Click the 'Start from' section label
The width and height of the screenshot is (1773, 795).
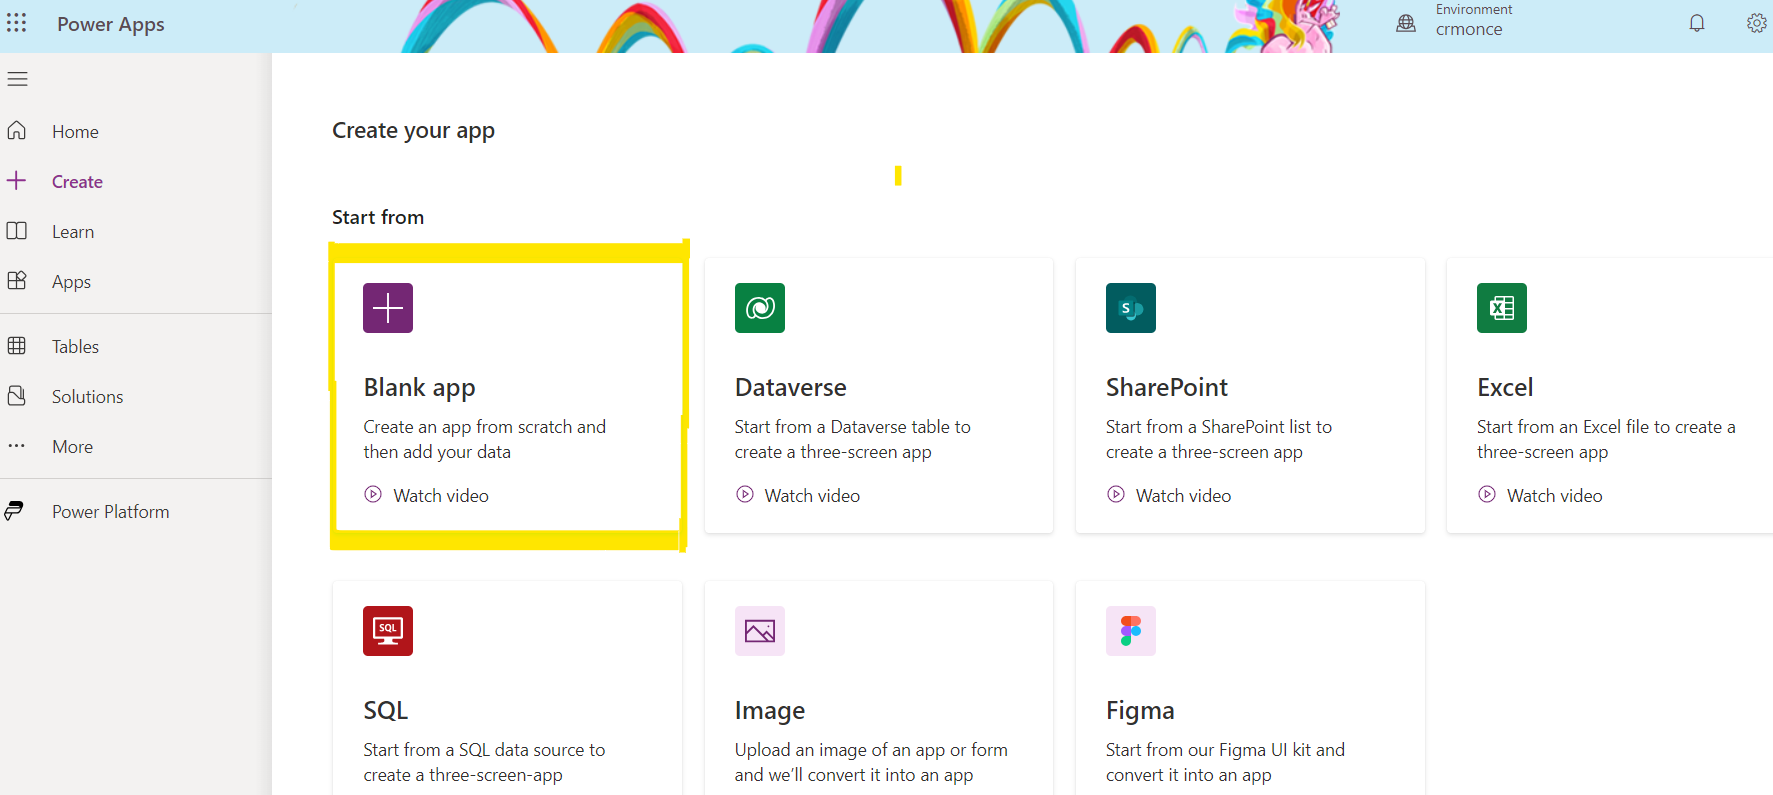(378, 217)
